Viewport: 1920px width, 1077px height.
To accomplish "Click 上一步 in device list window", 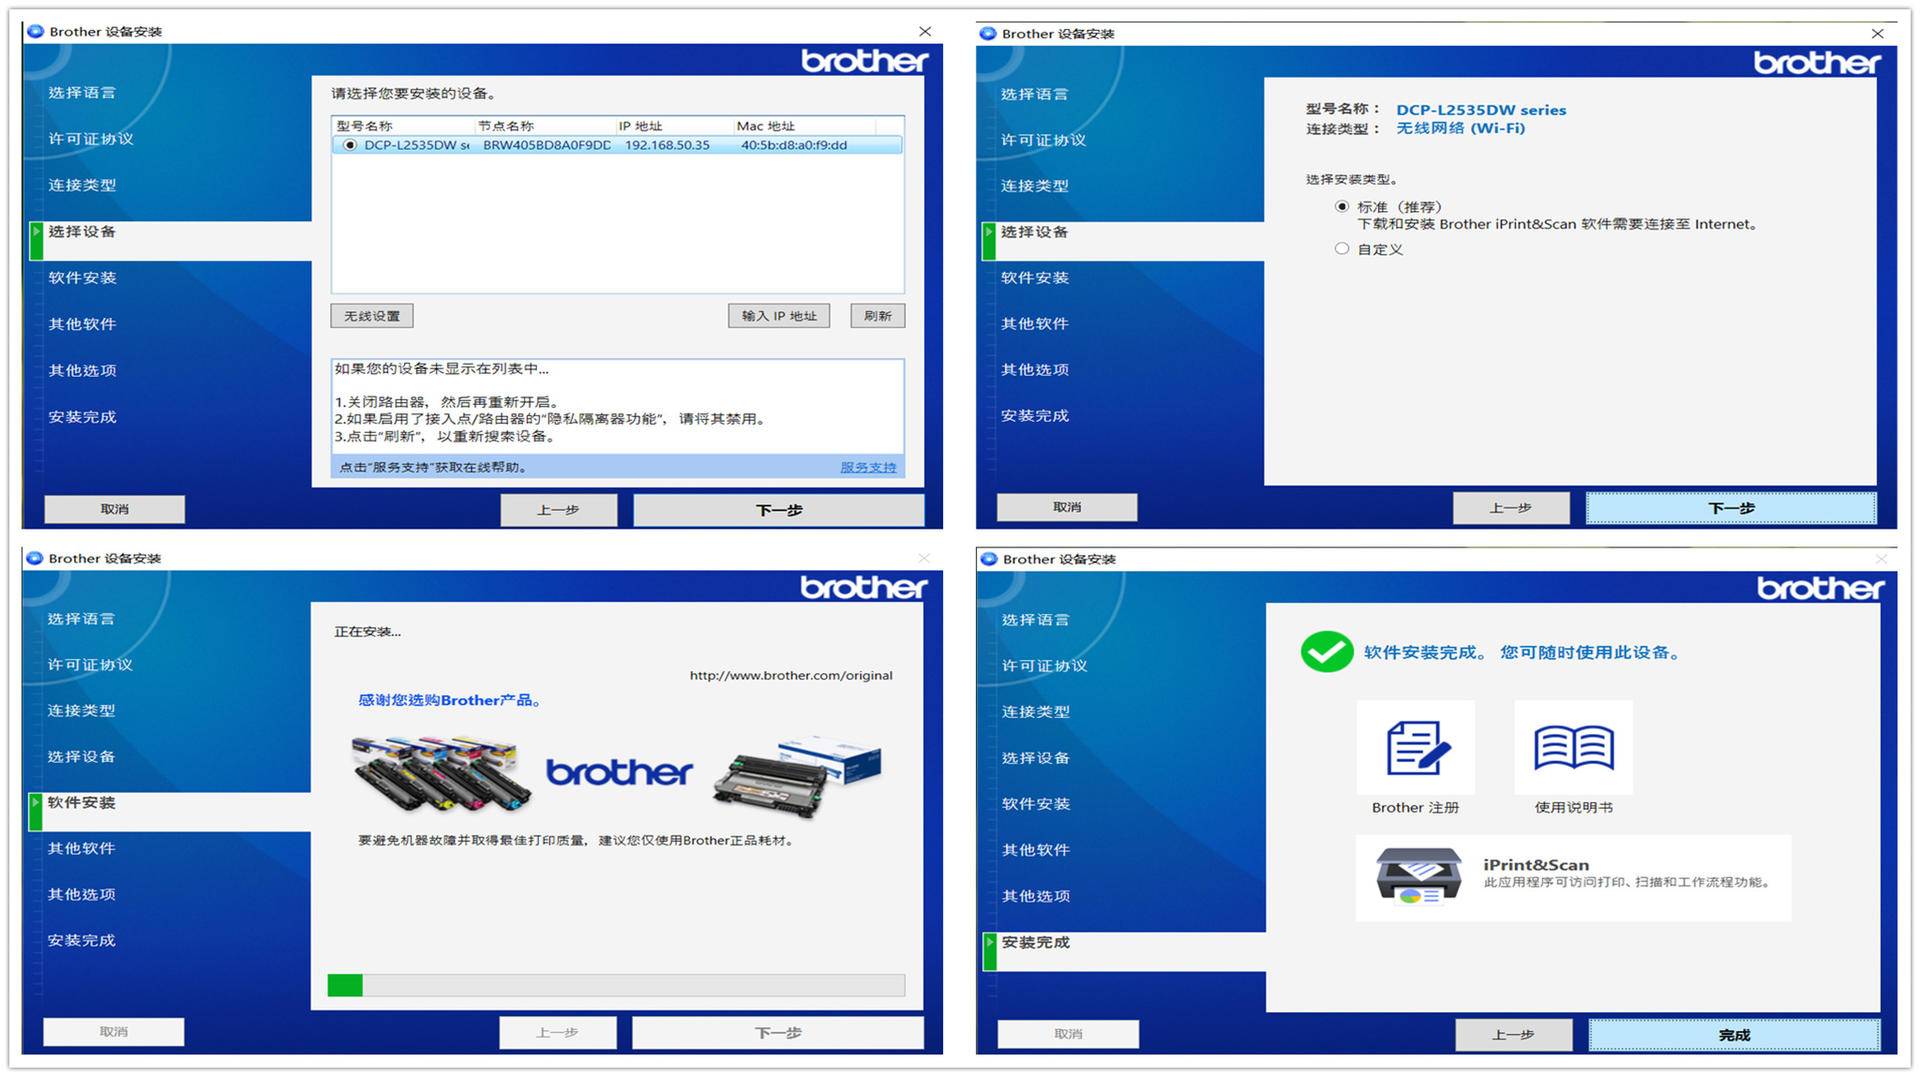I will coord(559,510).
